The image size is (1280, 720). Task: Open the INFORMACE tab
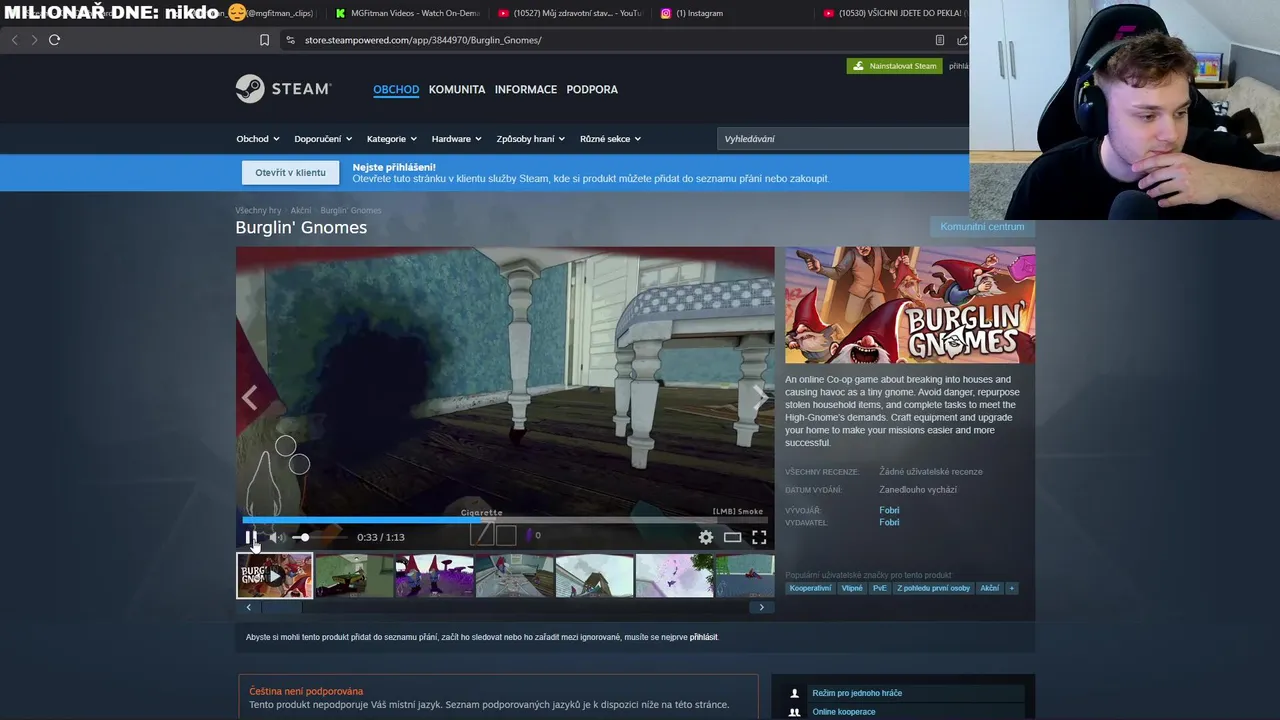click(526, 89)
